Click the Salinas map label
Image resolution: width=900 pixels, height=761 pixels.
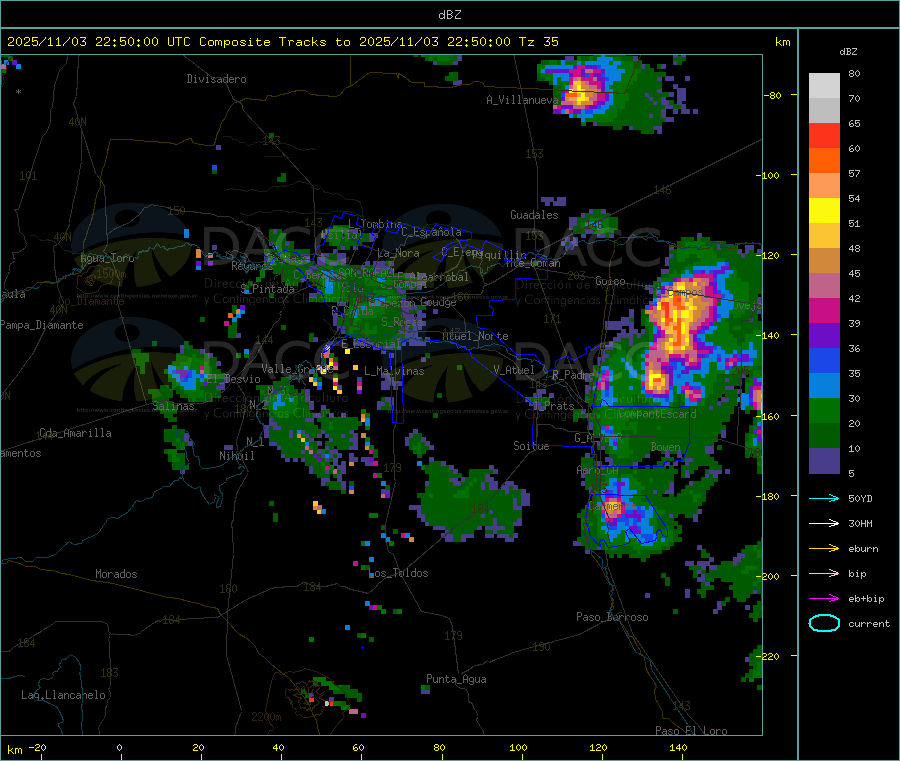click(173, 406)
